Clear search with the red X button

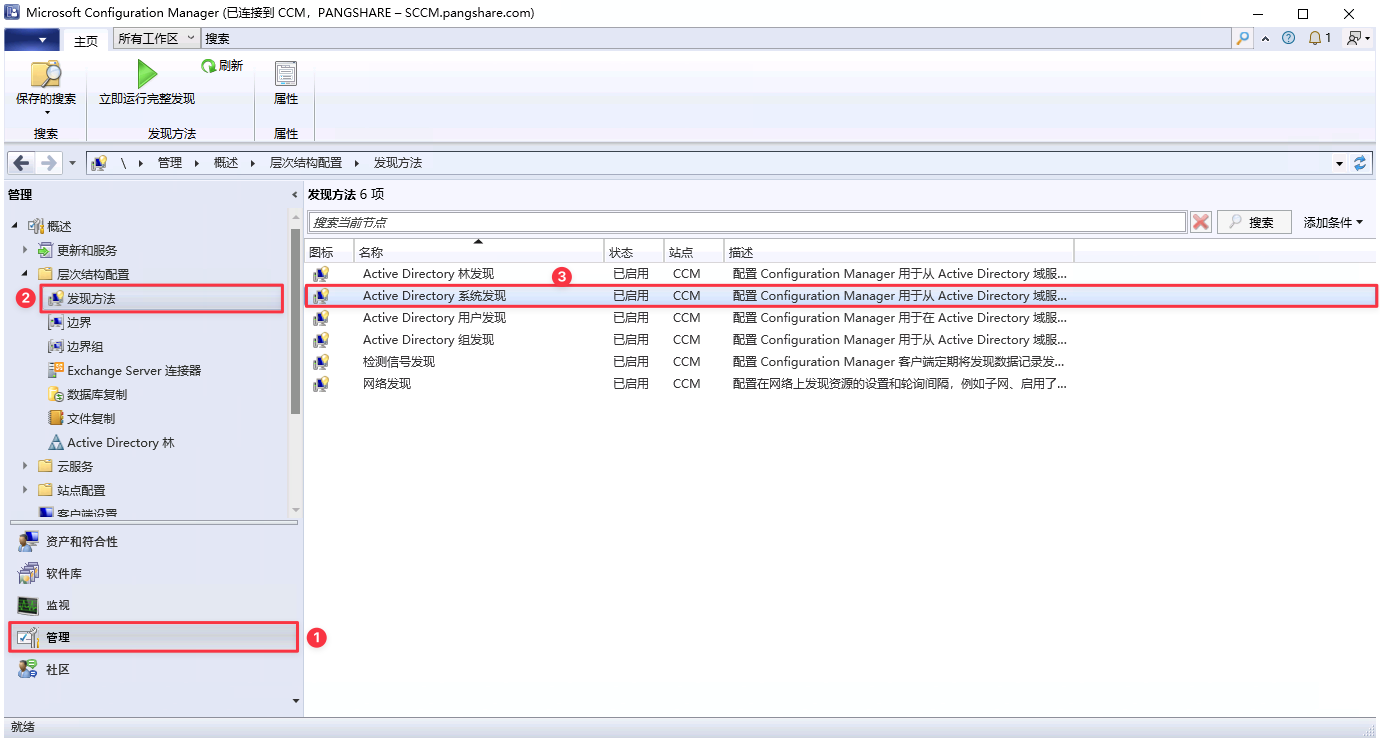tap(1201, 222)
